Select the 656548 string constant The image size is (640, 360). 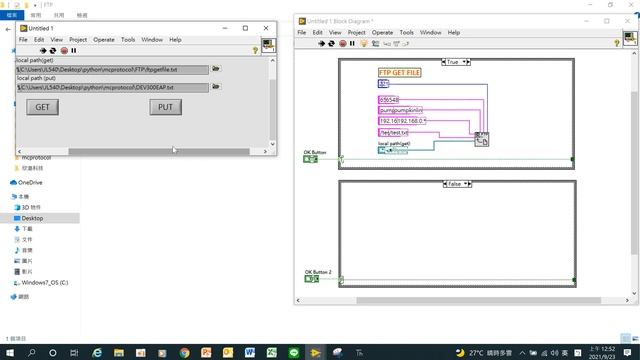(389, 100)
